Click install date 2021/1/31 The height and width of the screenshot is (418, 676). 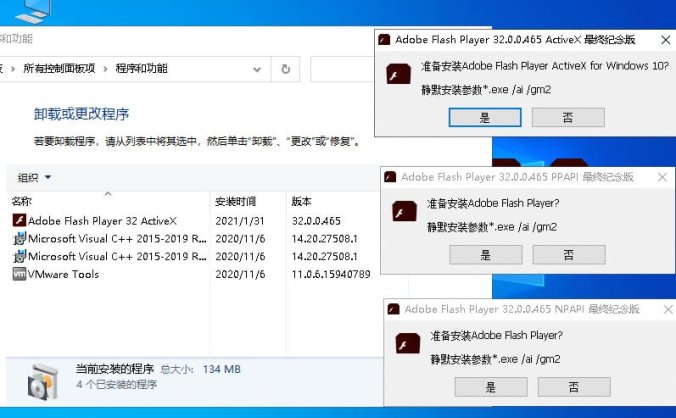[240, 221]
